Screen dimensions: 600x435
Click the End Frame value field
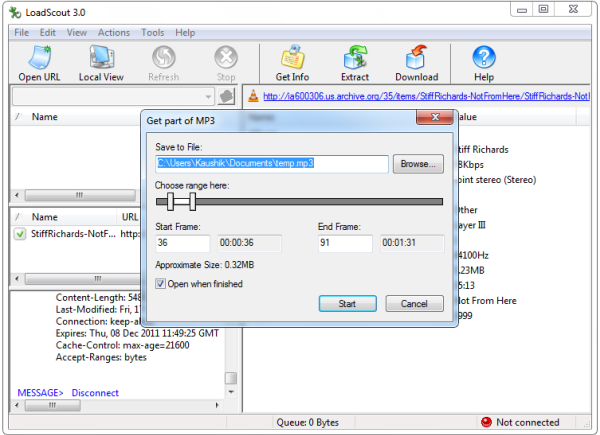pyautogui.click(x=345, y=243)
